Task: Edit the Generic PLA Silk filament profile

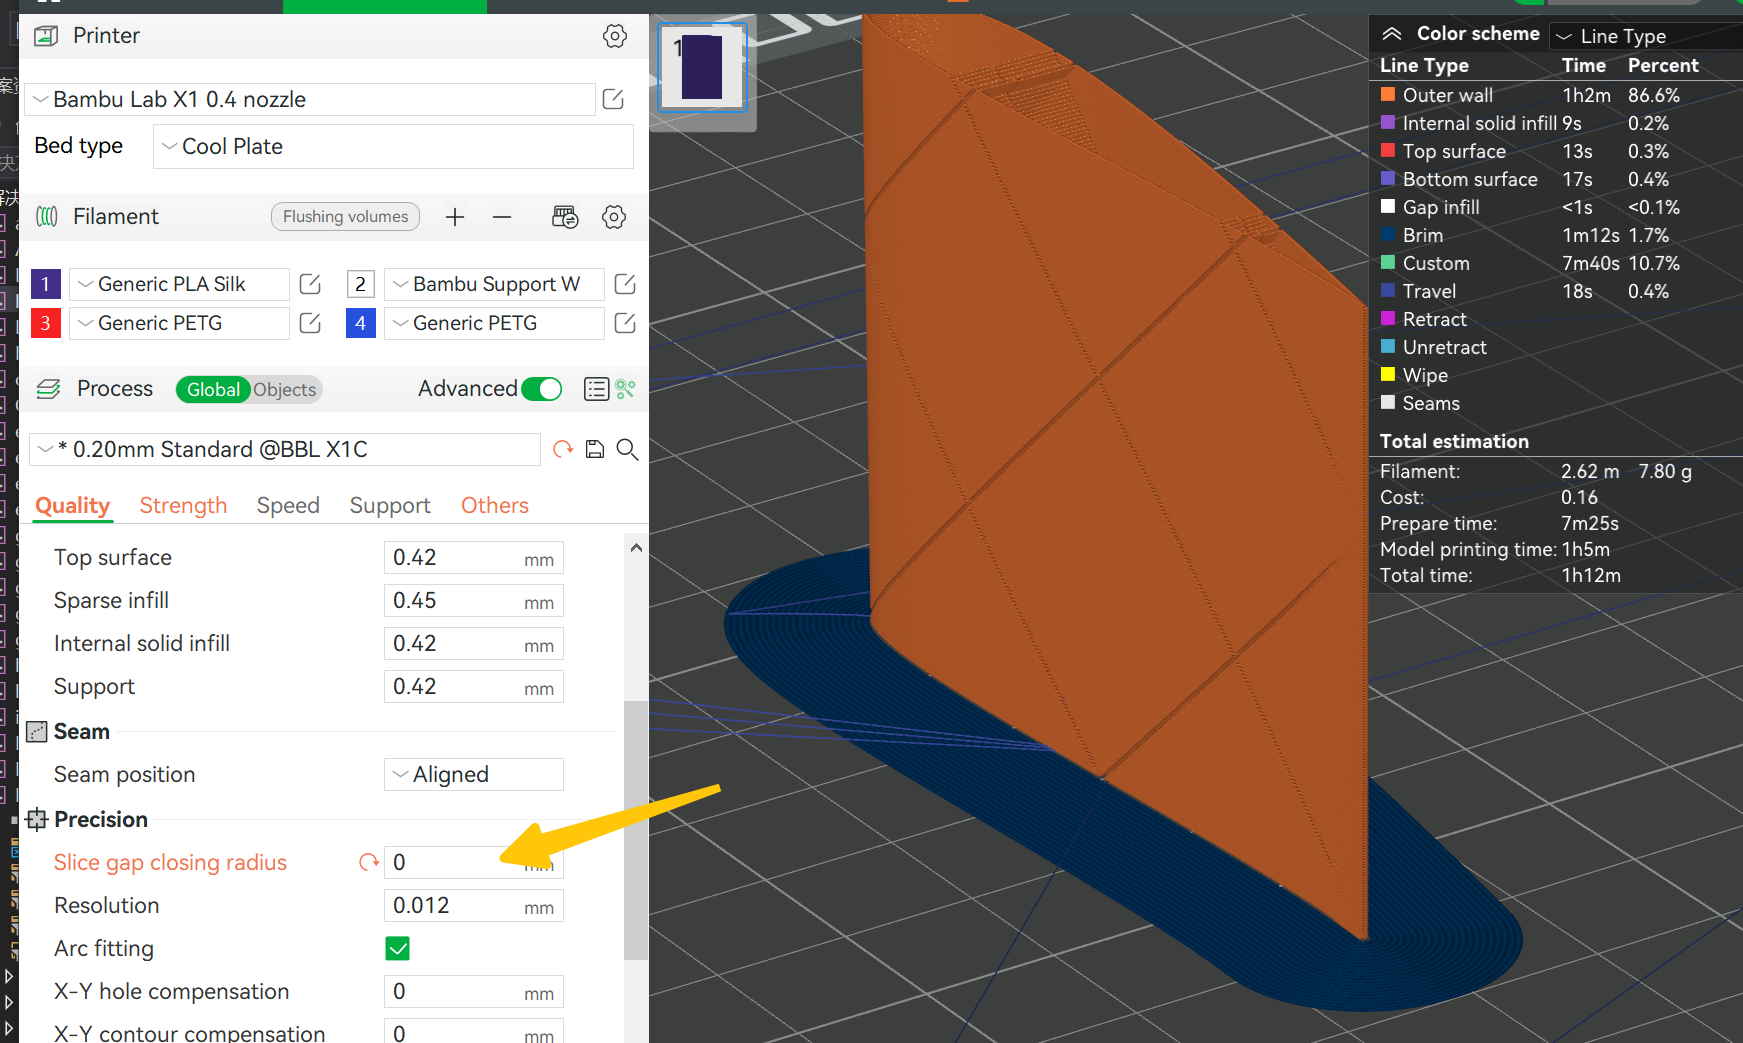Action: tap(309, 284)
